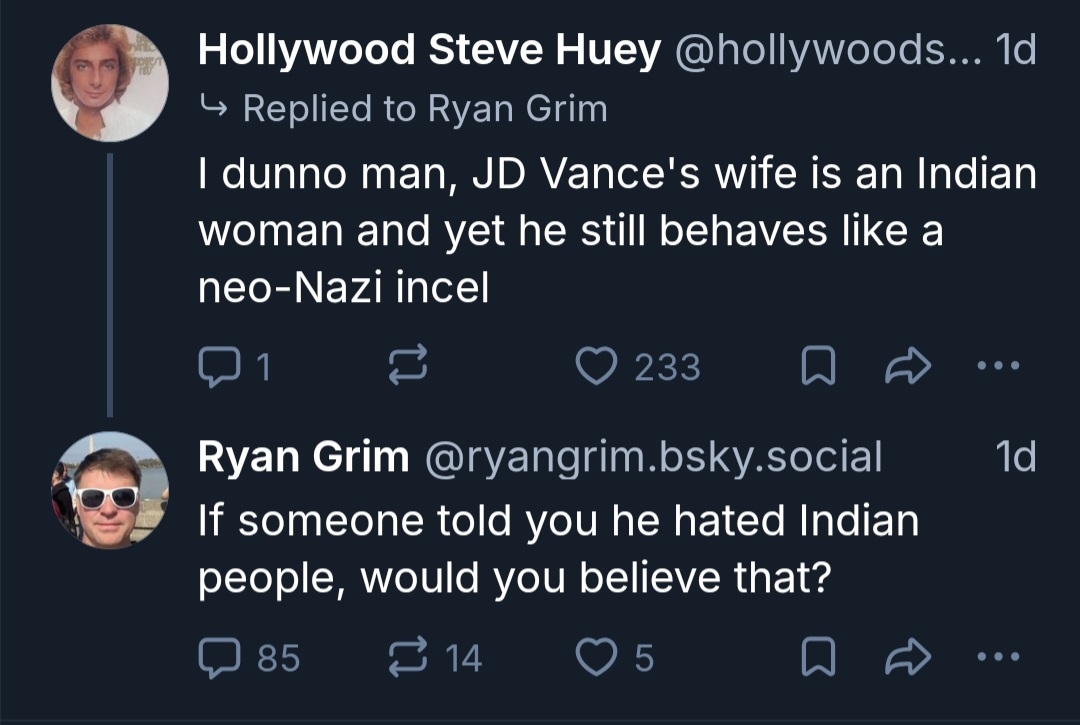
Task: Go to Hollywood Steve Huey's profile name
Action: 429,52
